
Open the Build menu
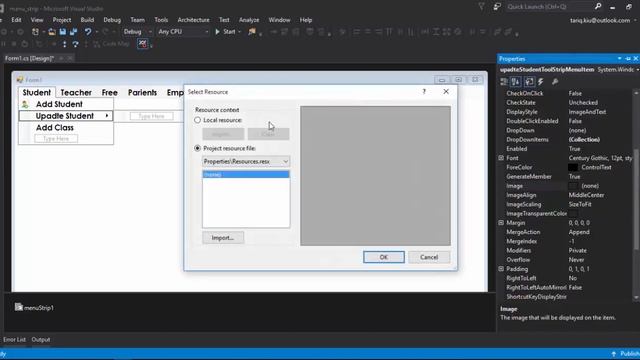[x=87, y=20]
